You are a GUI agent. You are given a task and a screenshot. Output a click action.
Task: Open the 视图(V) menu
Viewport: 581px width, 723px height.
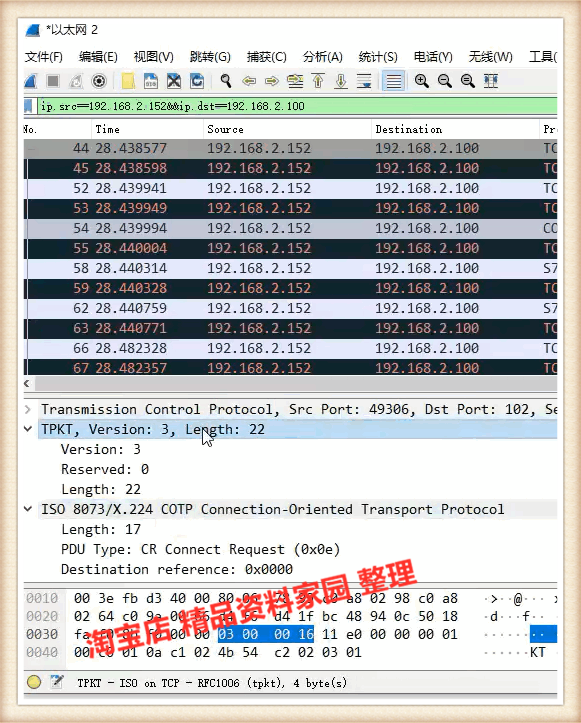[154, 57]
